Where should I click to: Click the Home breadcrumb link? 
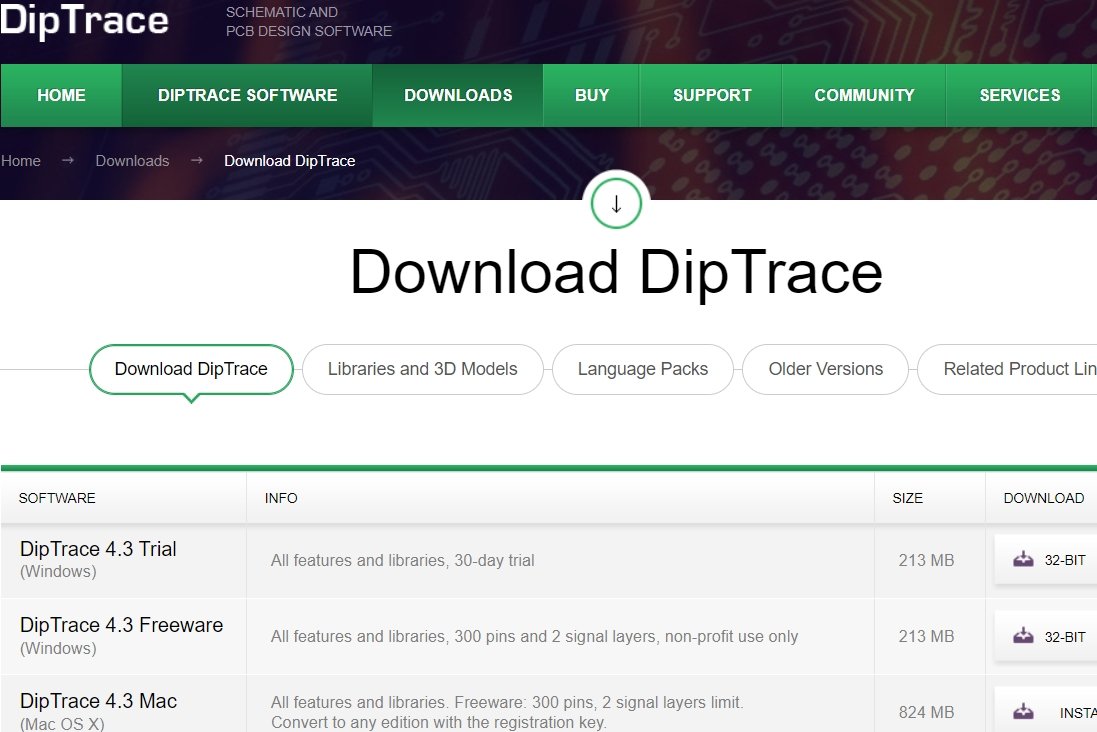[x=20, y=160]
